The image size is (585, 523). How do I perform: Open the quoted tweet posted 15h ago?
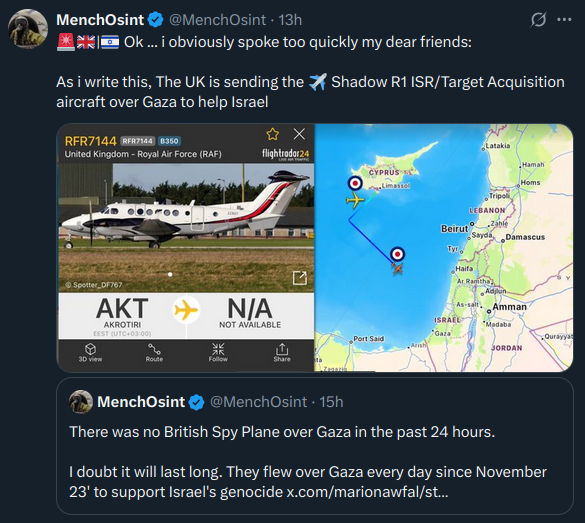click(x=315, y=446)
